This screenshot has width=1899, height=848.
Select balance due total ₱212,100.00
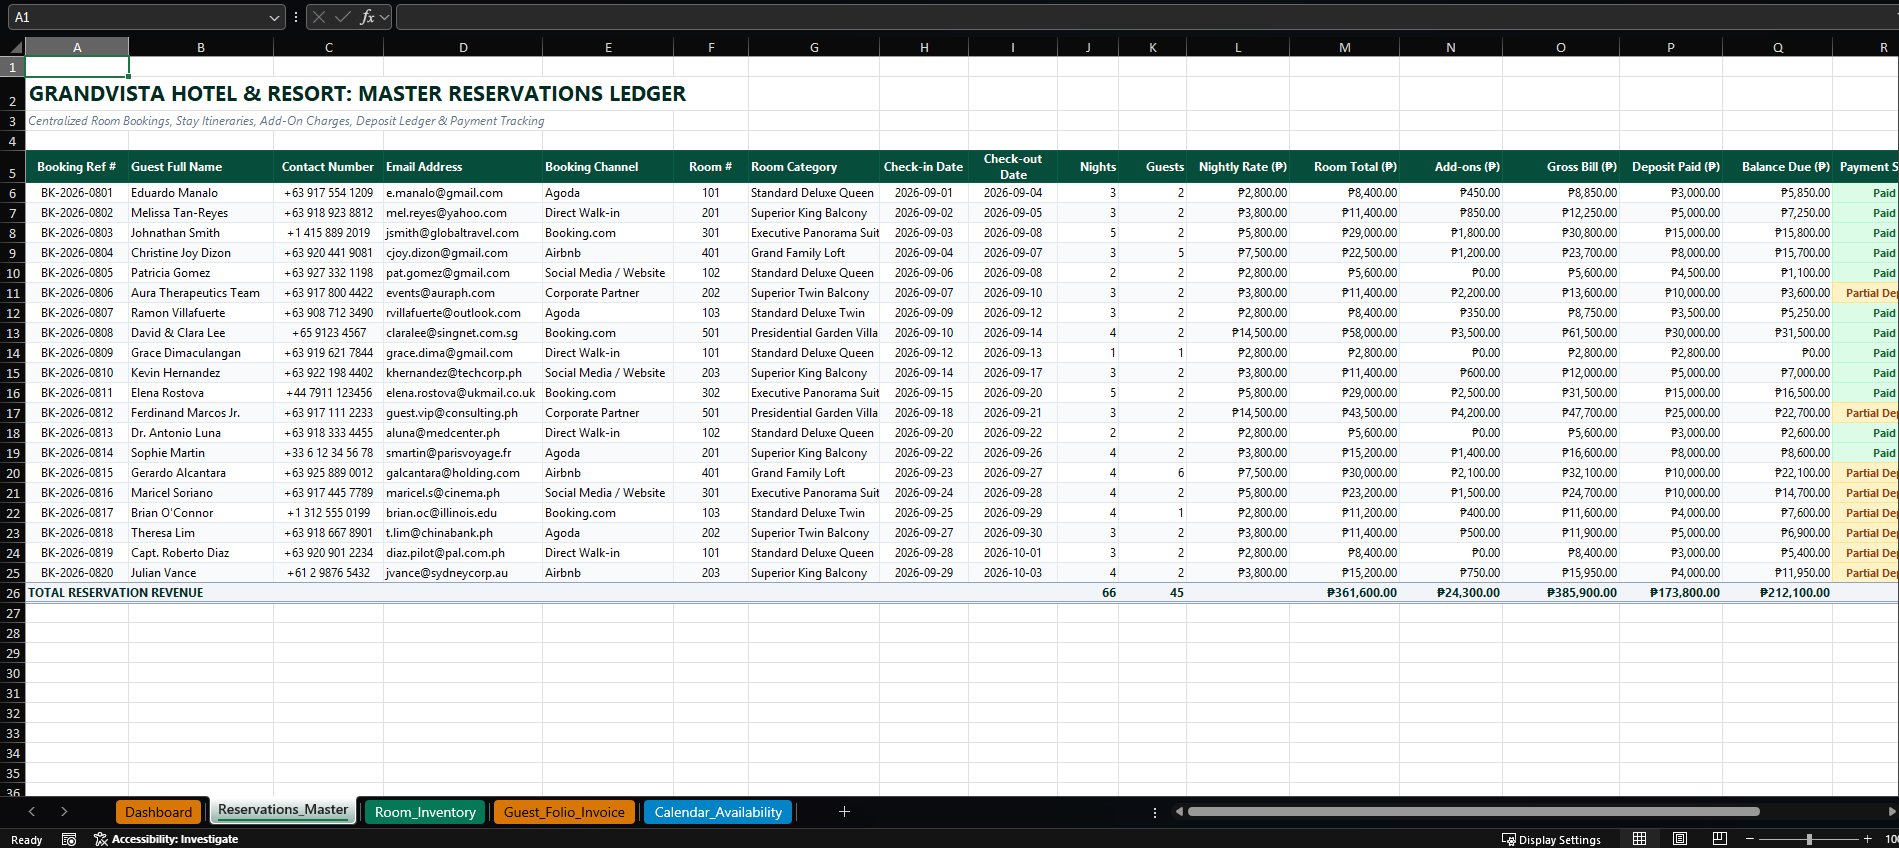click(x=1778, y=593)
